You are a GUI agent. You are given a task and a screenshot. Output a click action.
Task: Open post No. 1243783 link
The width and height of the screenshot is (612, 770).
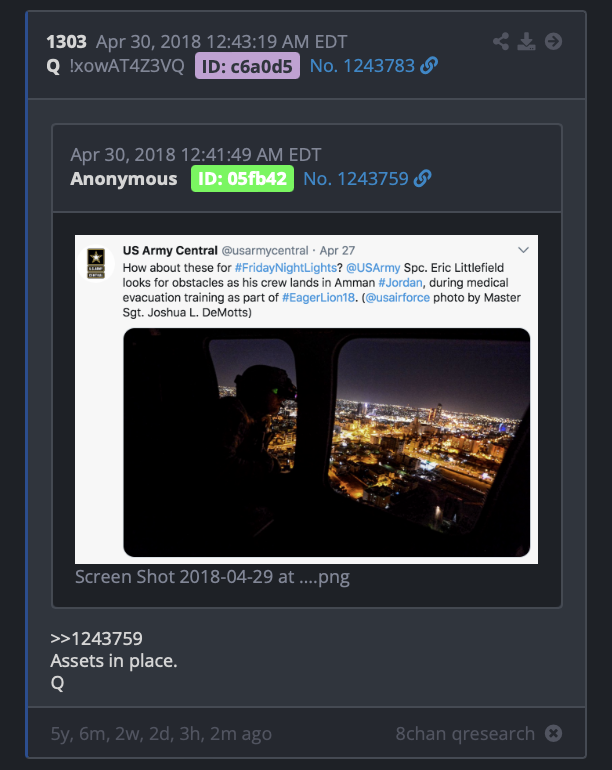pos(362,66)
